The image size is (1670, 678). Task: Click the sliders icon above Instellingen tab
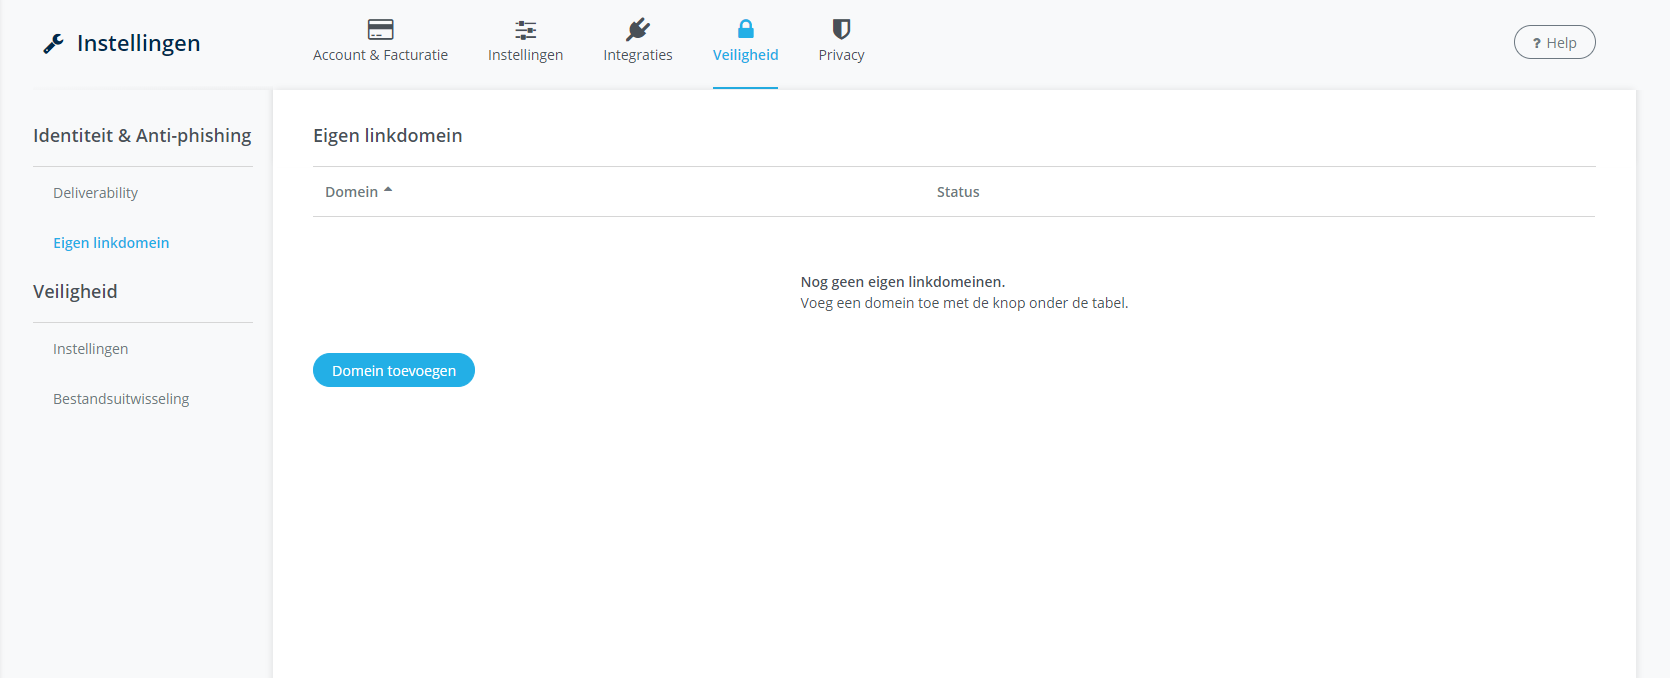[x=525, y=29]
